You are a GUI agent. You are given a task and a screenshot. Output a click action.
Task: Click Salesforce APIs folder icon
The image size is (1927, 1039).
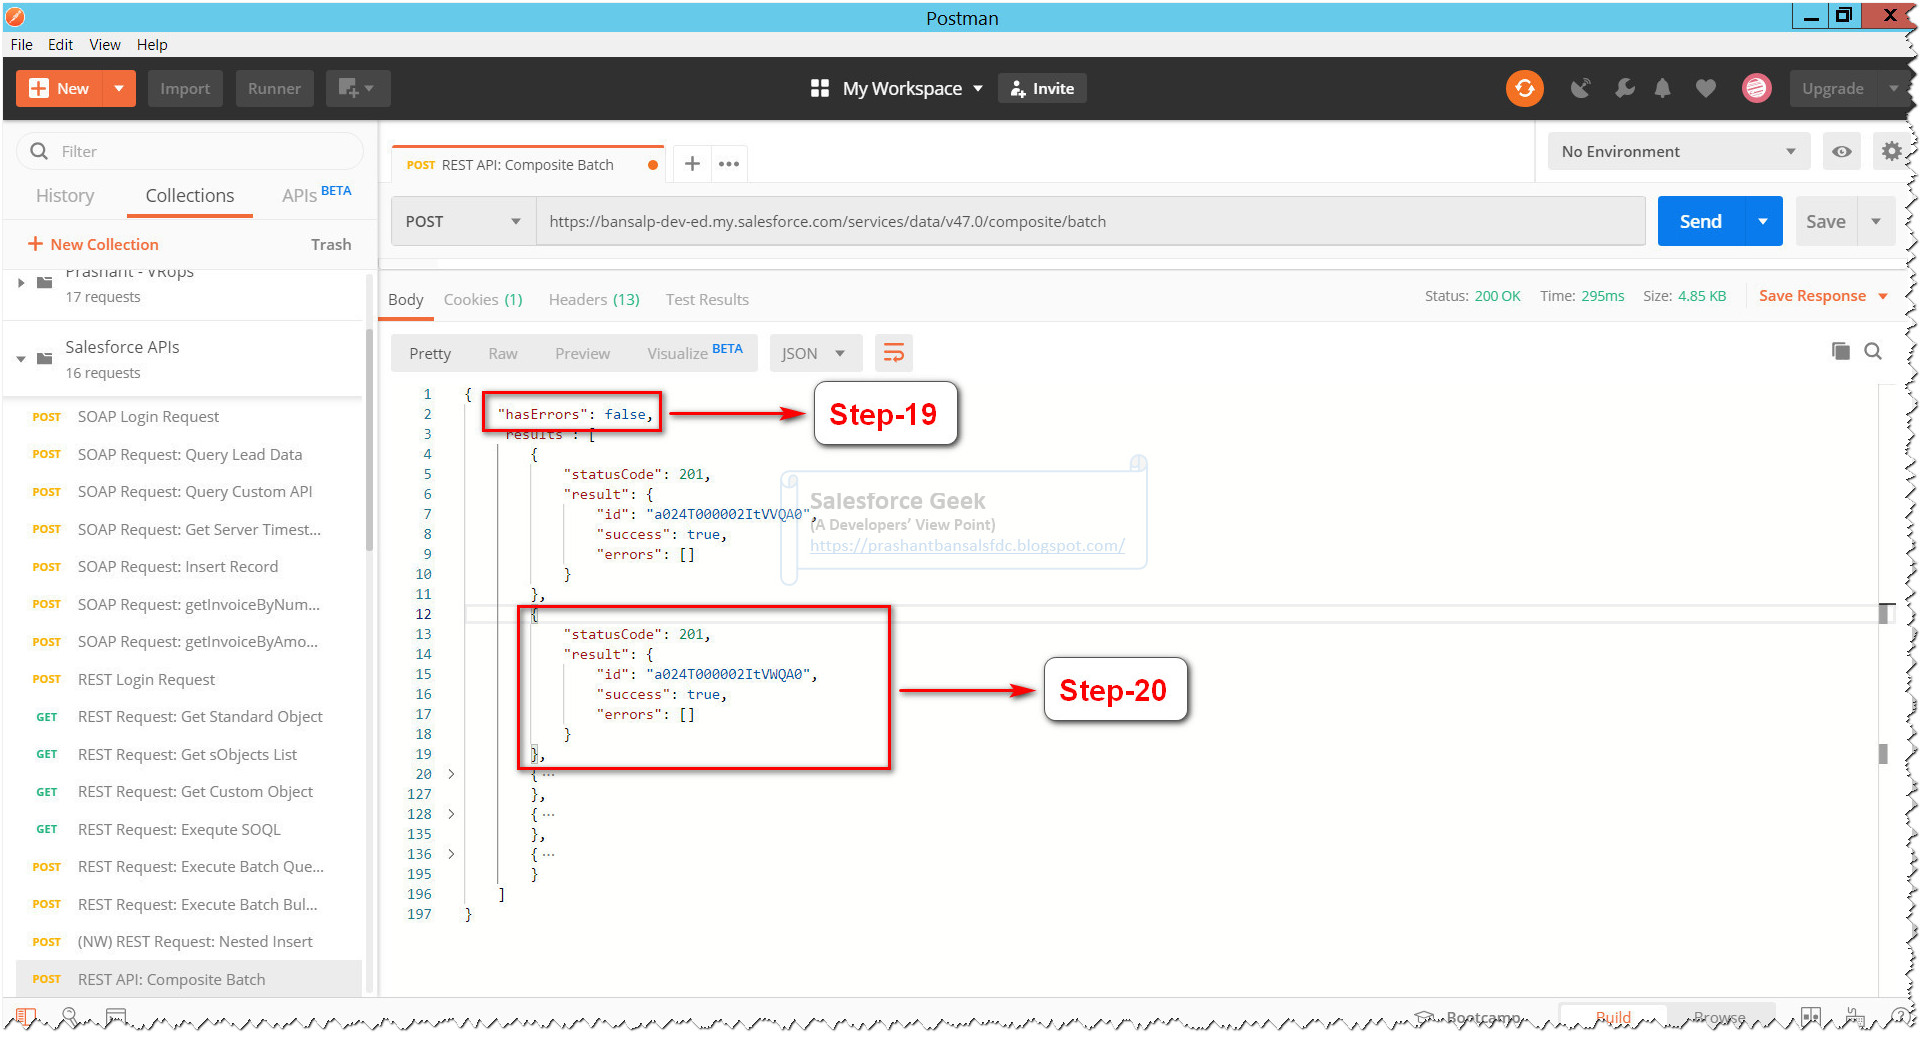44,358
